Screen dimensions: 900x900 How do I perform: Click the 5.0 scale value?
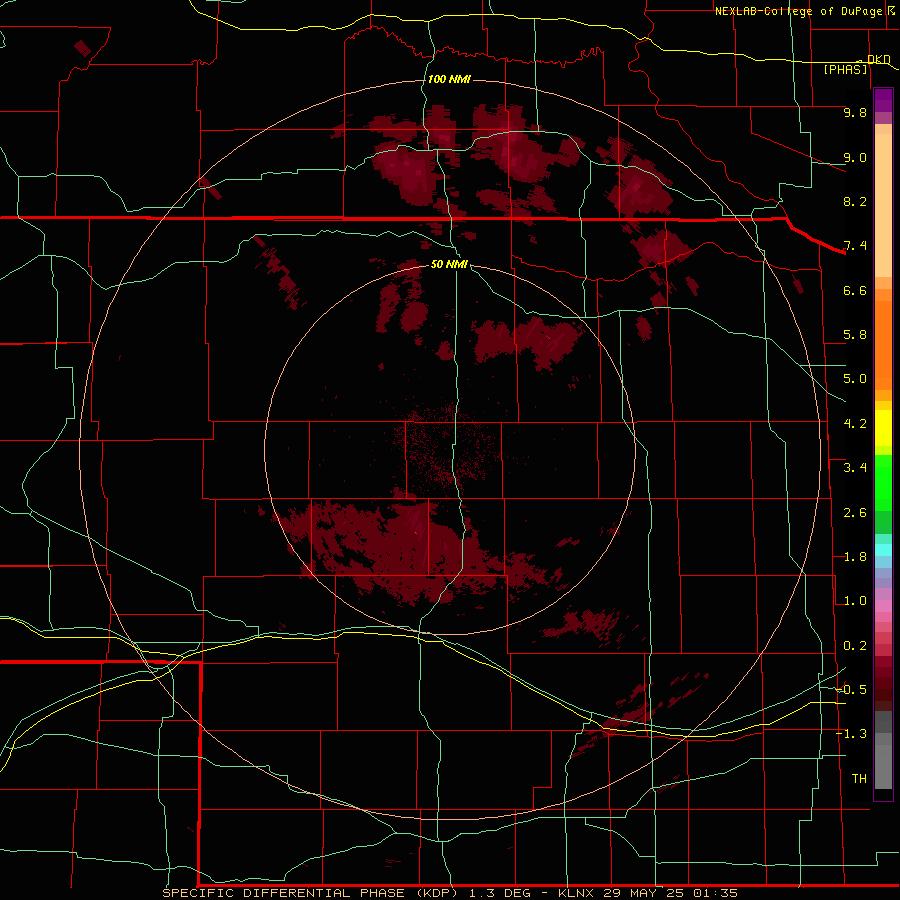point(855,379)
